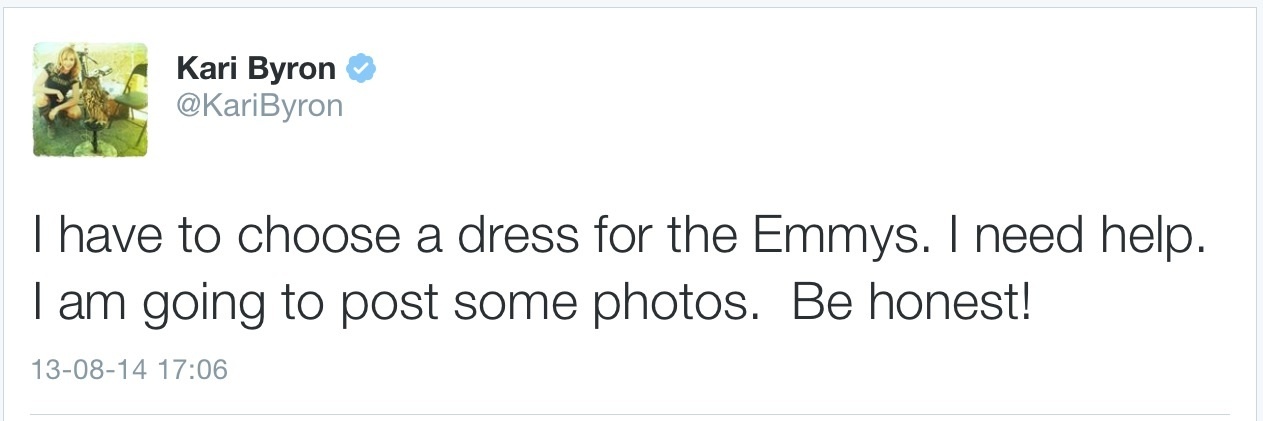Click the @KariByron handle
Viewport: 1263px width, 421px height.
point(259,105)
